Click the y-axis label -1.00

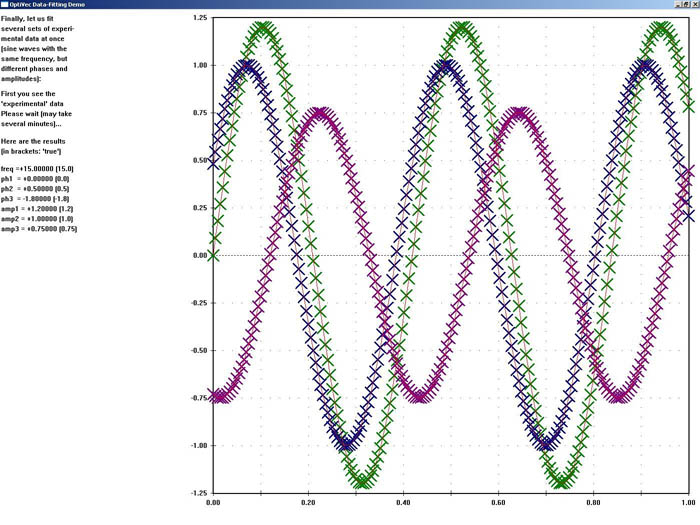tap(199, 446)
